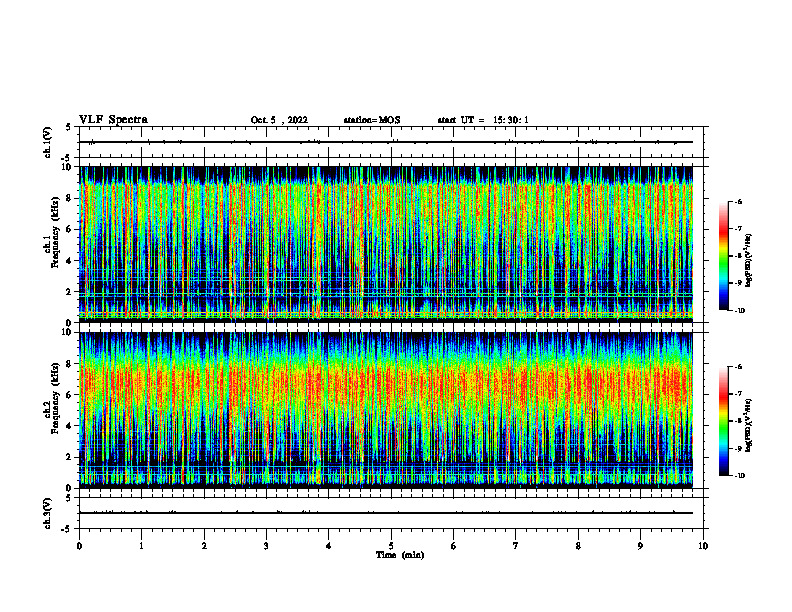The width and height of the screenshot is (792, 612).
Task: Click the "ch.1(V)" waveform axis label
Action: 47,142
